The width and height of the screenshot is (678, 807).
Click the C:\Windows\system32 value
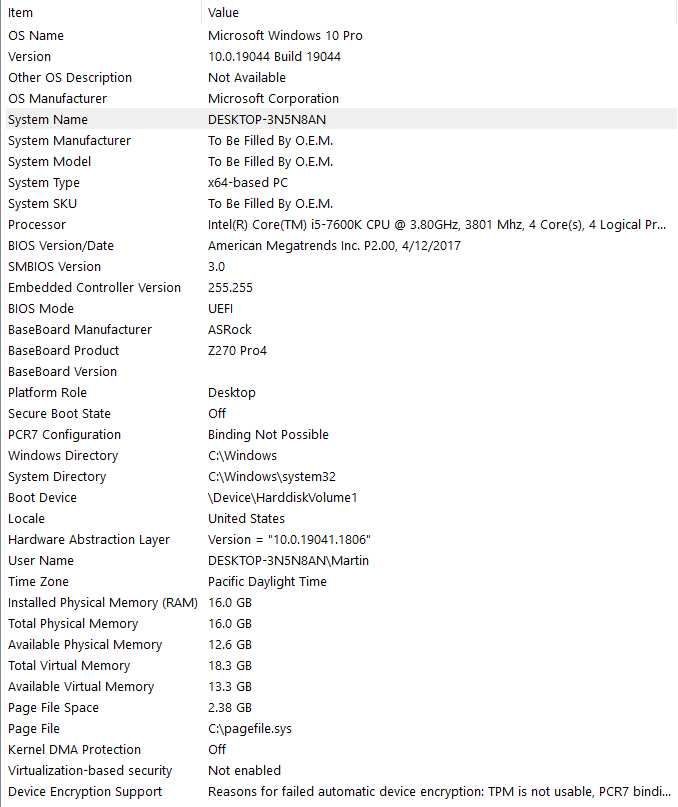[x=272, y=477]
